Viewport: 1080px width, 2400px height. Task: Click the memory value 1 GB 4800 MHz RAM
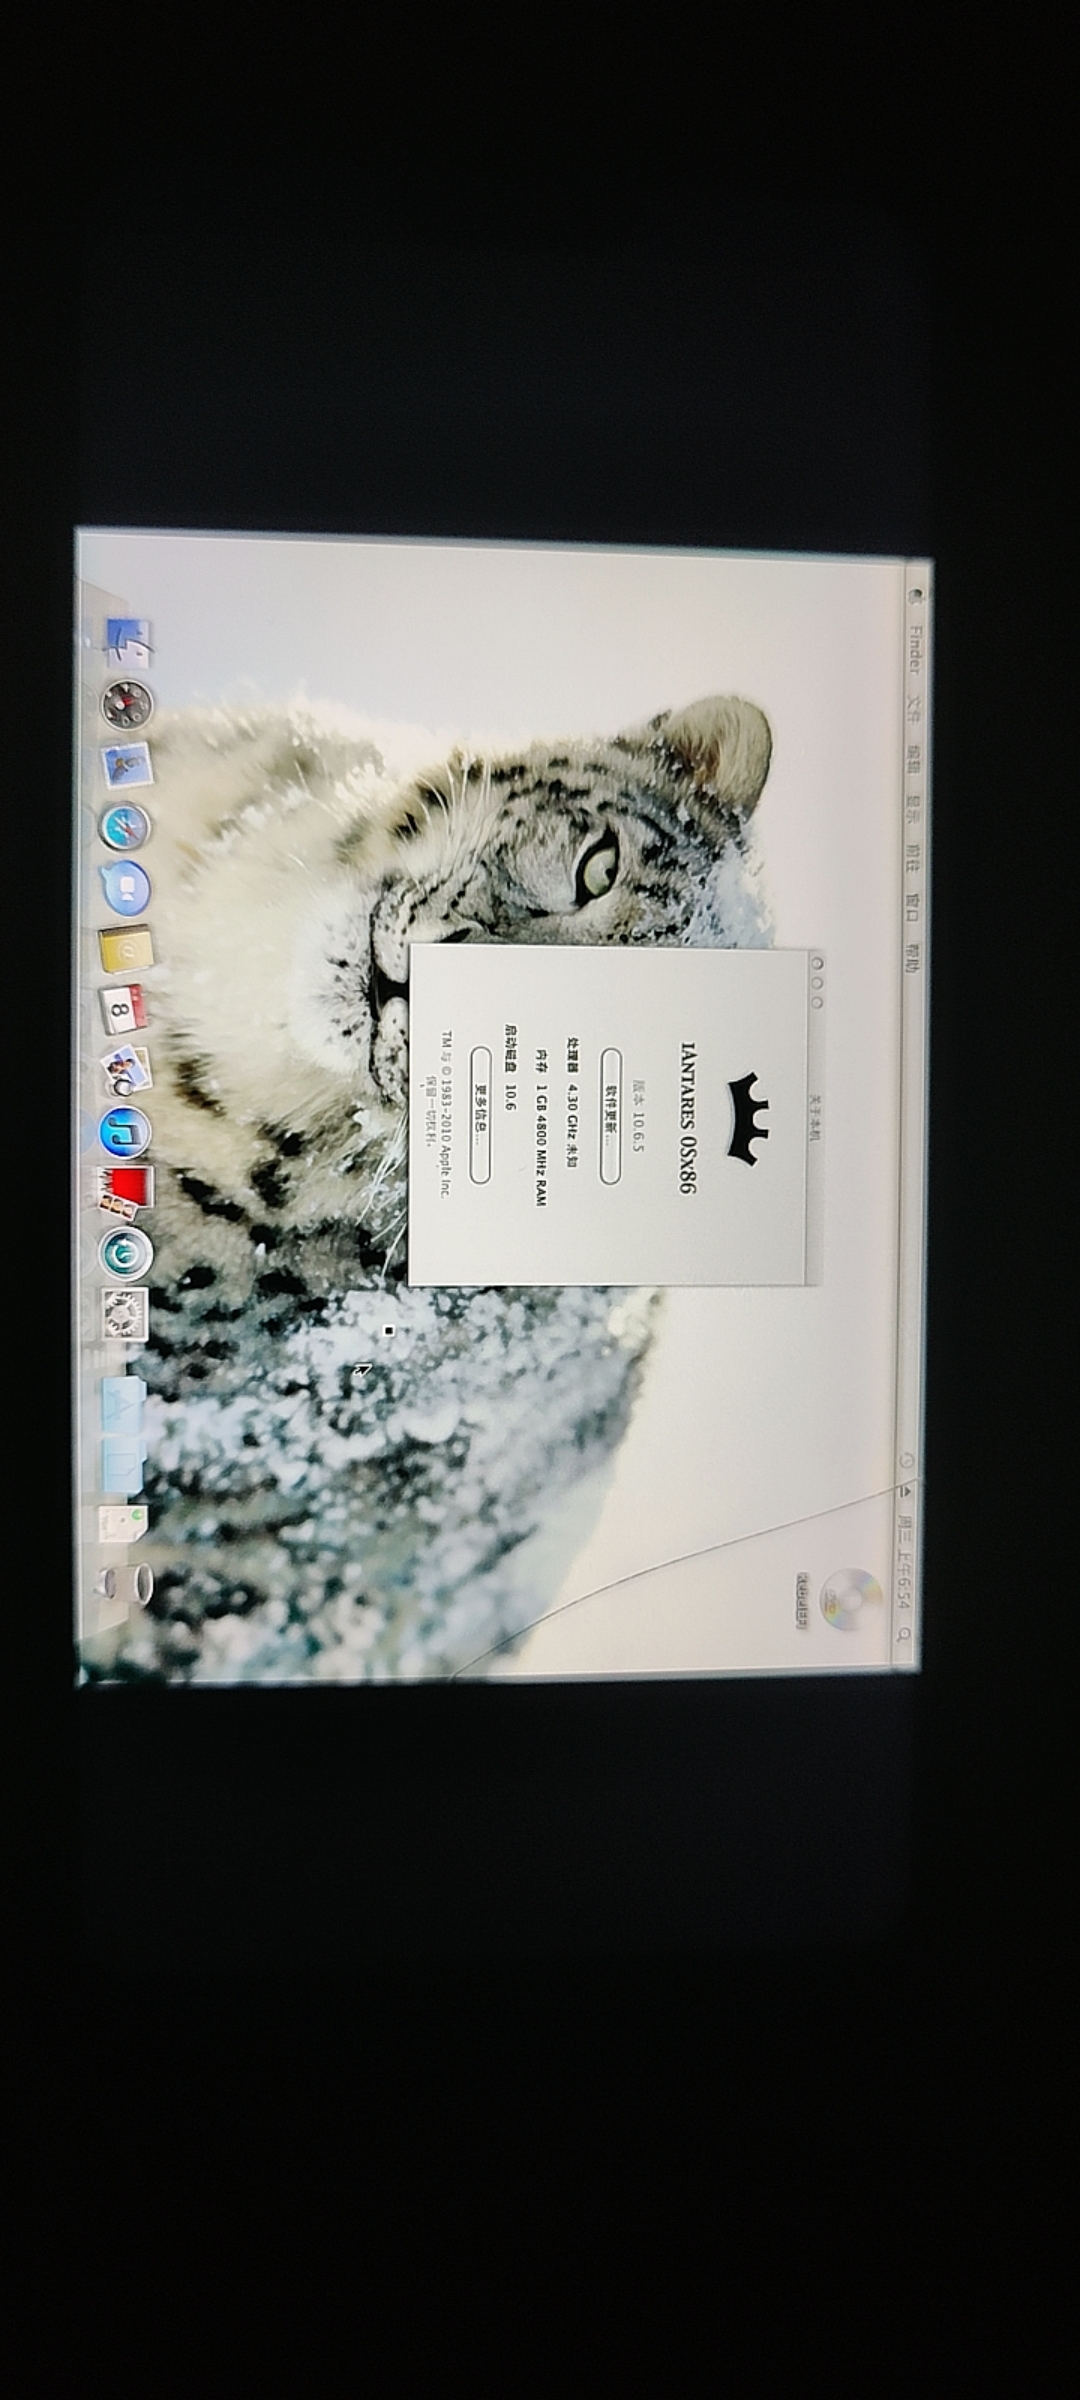(x=541, y=1144)
